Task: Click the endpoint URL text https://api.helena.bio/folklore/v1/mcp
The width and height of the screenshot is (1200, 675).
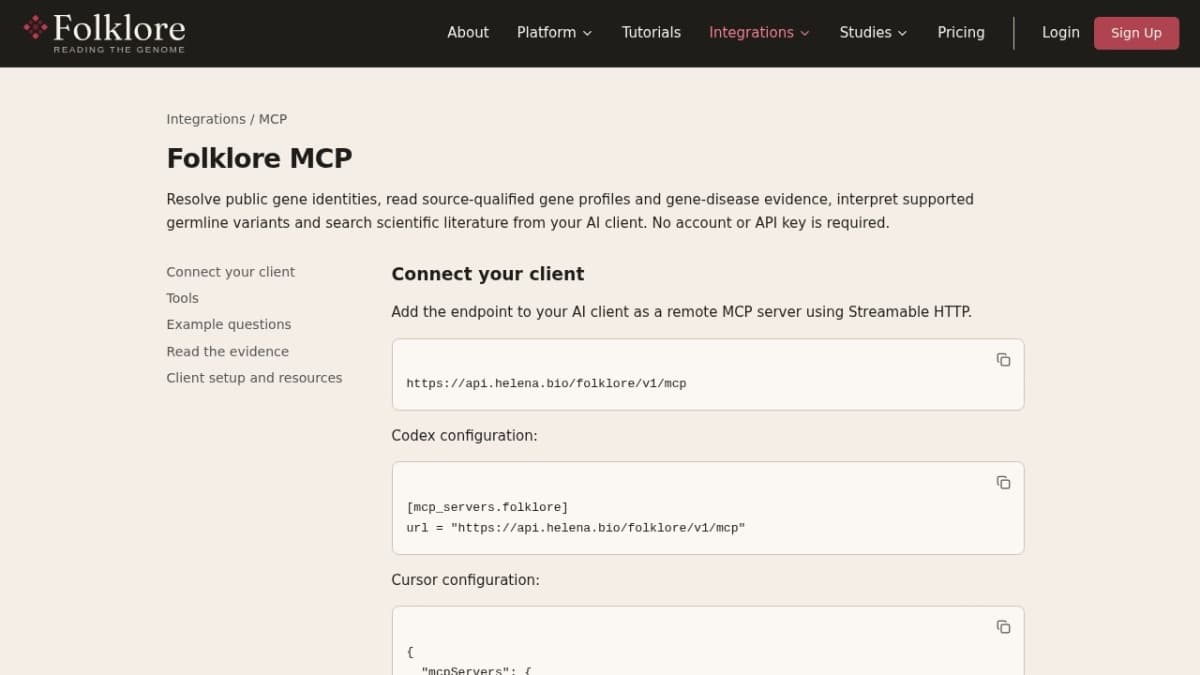Action: pos(546,383)
